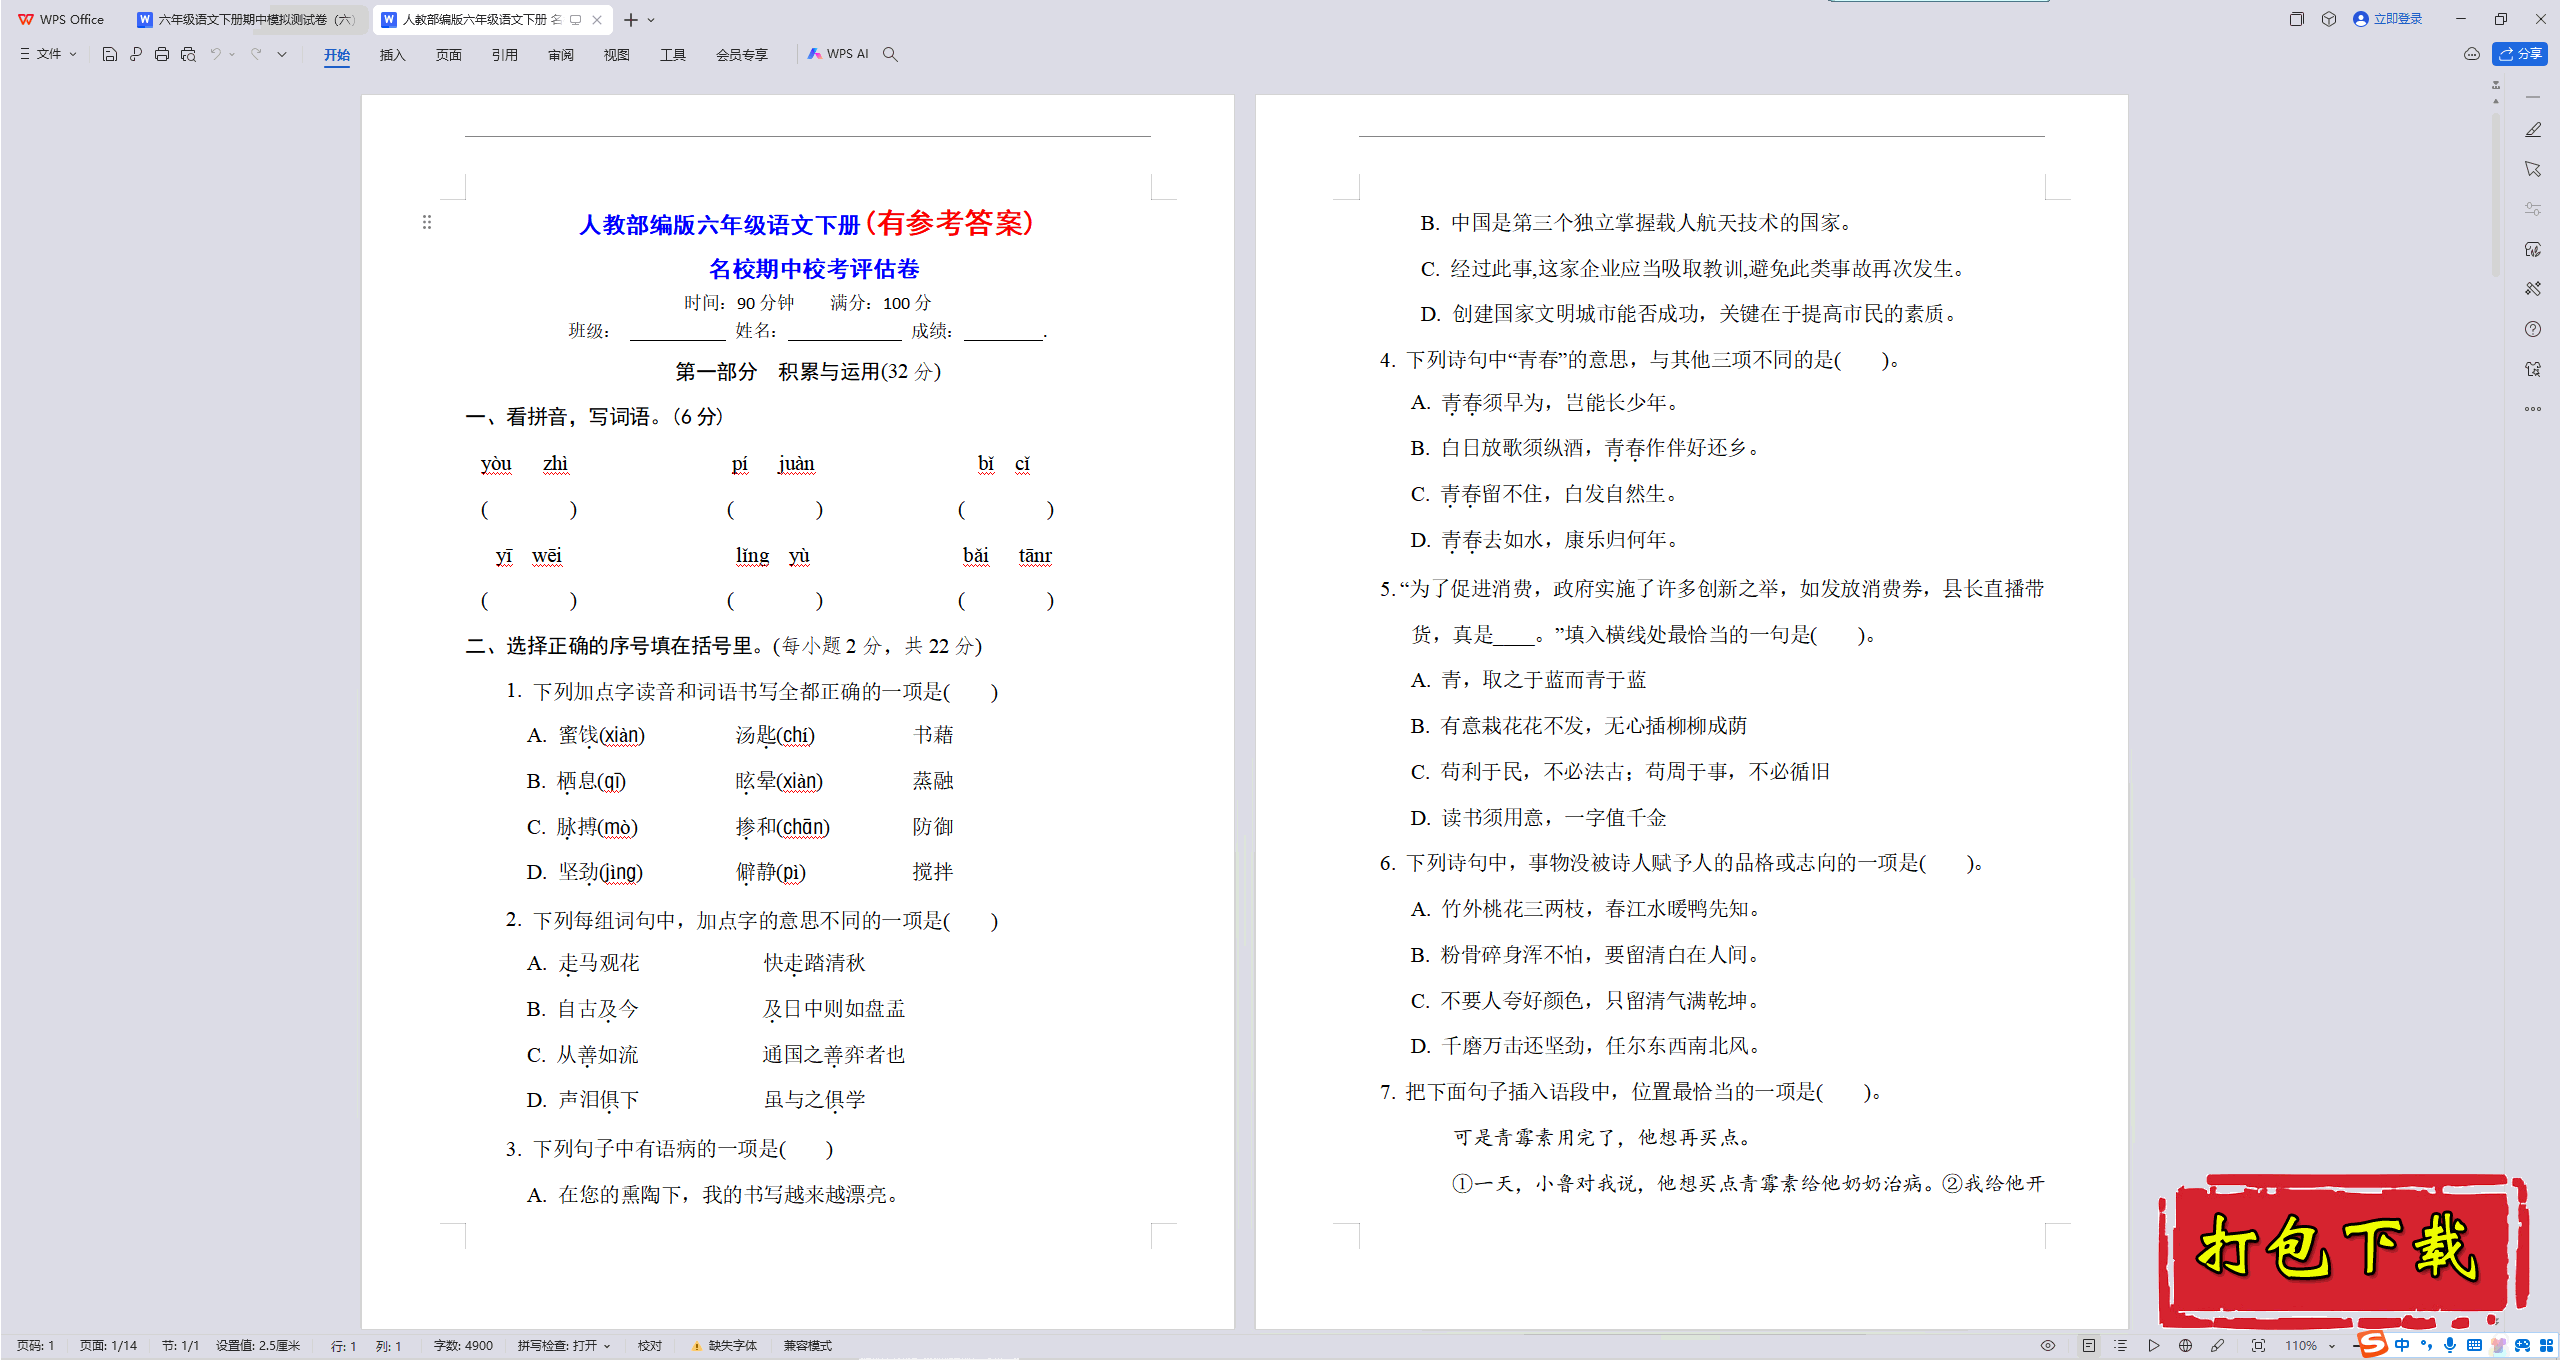Click the 字数: 4900 word count
This screenshot has width=2560, height=1360.
tap(463, 1346)
